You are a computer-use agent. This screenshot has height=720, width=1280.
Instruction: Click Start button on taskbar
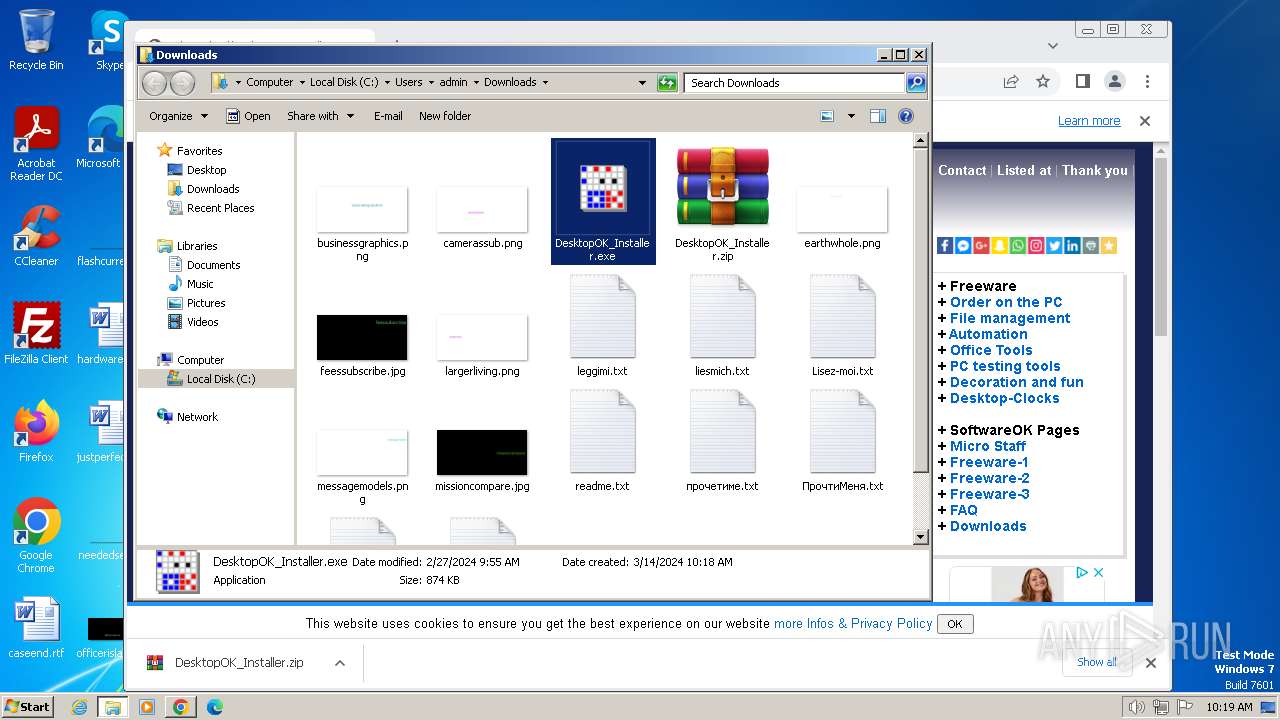point(27,707)
